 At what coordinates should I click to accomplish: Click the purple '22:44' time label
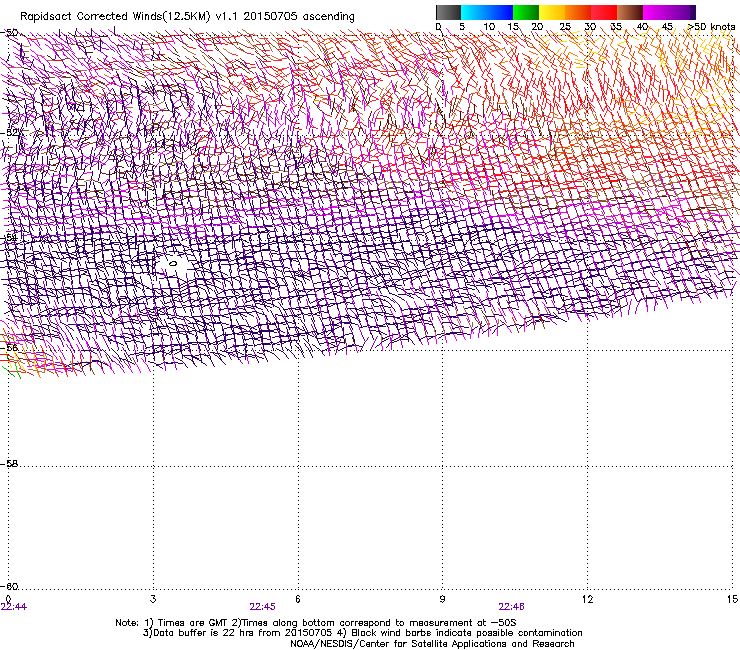coord(14,607)
